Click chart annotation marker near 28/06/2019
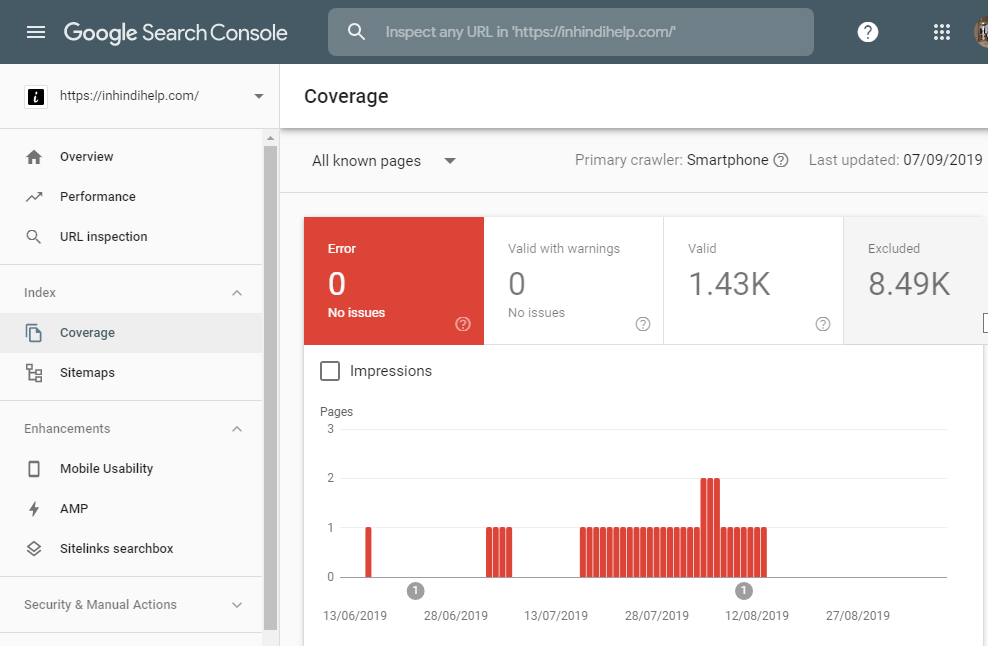 coord(415,591)
